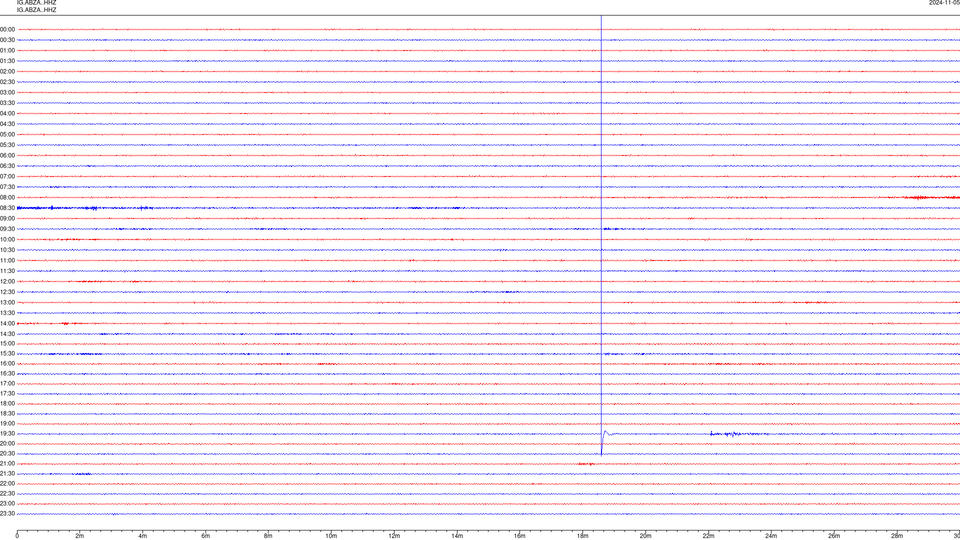The width and height of the screenshot is (960, 540).
Task: Pick the 05:30 time label
Action: point(7,145)
